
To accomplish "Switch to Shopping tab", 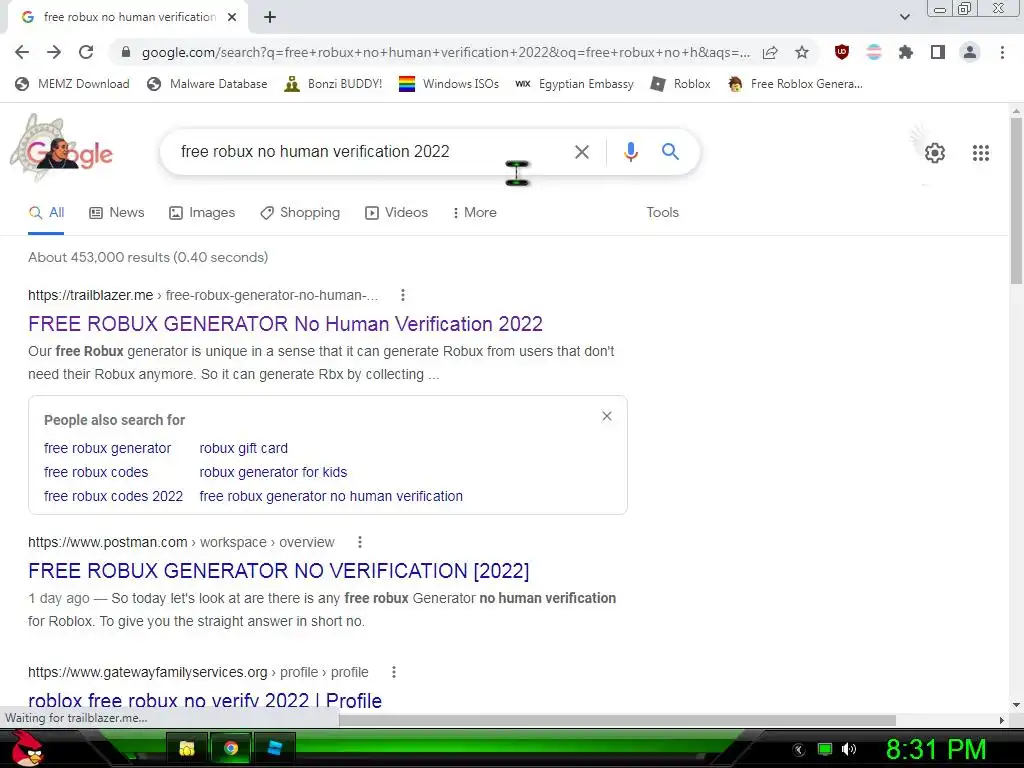I will (300, 213).
